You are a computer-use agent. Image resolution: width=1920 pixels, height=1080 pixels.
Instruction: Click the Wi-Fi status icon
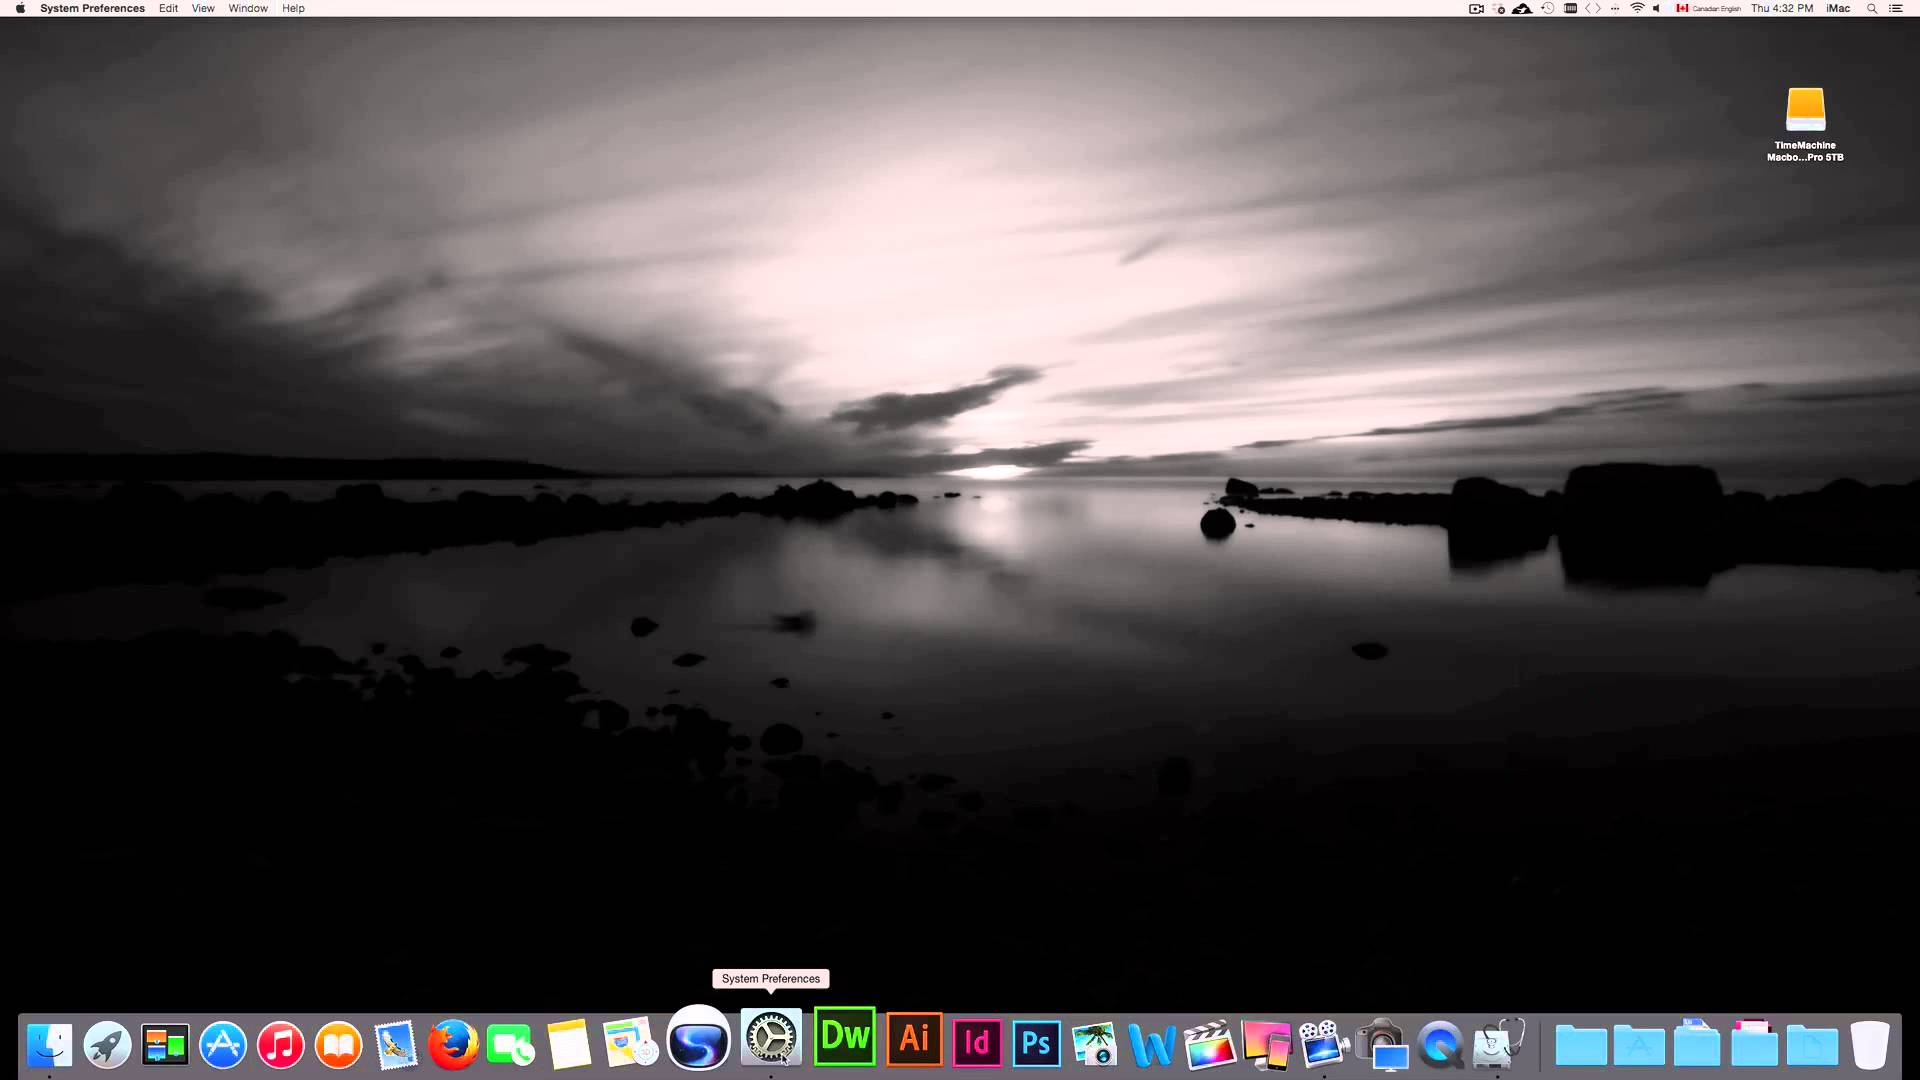pyautogui.click(x=1637, y=8)
